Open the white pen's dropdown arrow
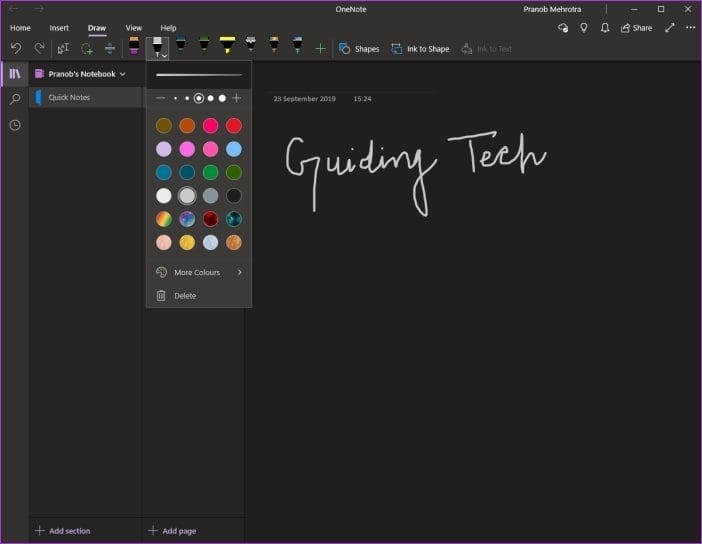Screen dimensions: 702x544 (165, 56)
